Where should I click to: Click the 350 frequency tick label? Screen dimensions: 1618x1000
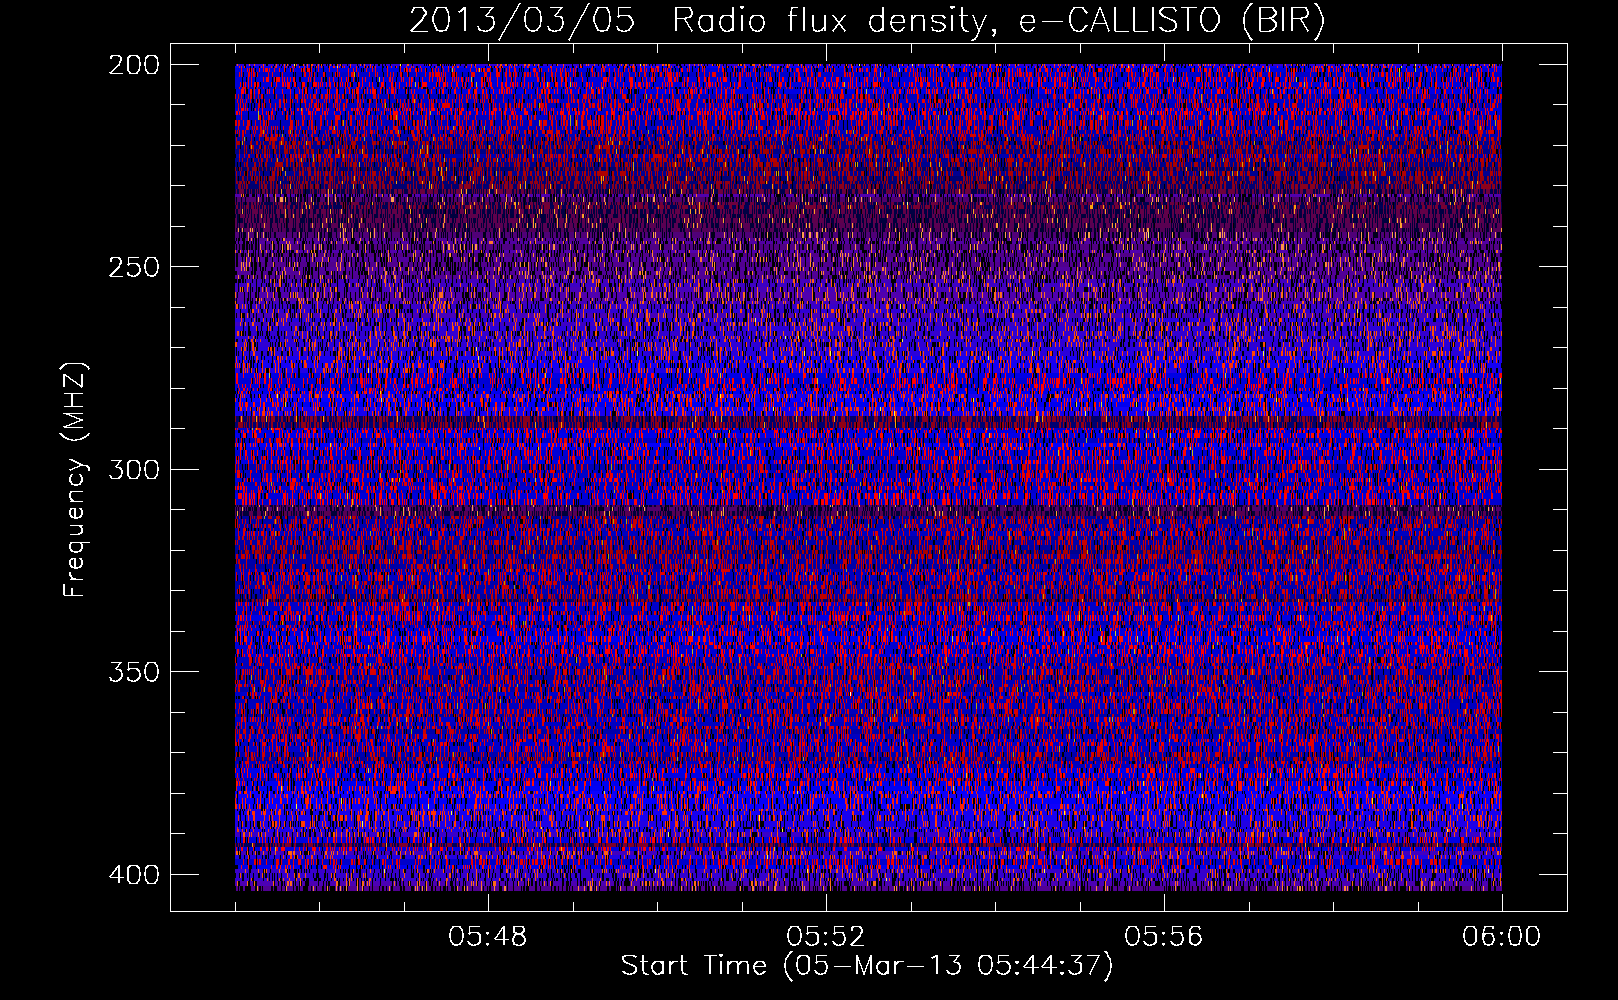133,672
